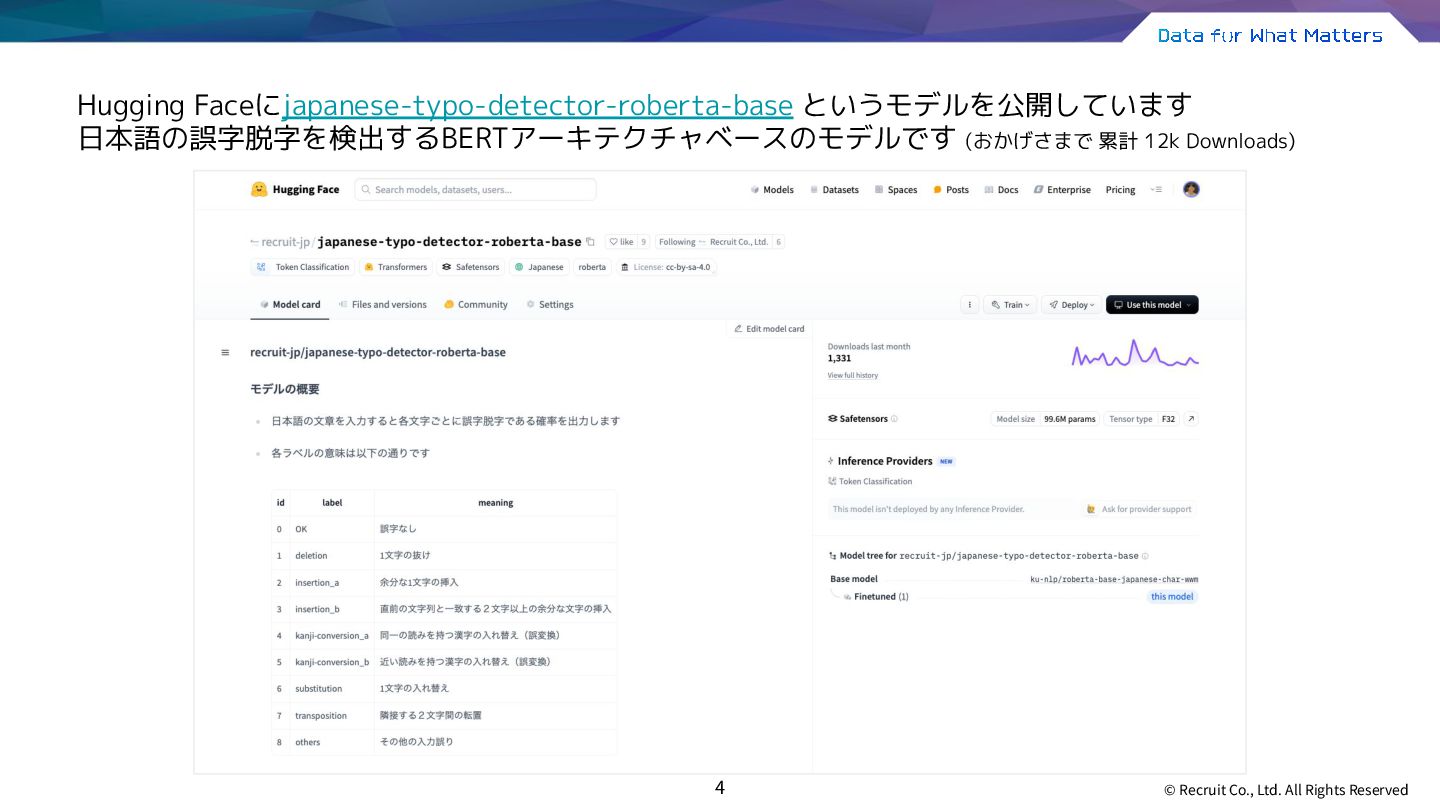Screen dimensions: 1440x810
Task: Expand the Use this model dropdown
Action: click(1152, 305)
